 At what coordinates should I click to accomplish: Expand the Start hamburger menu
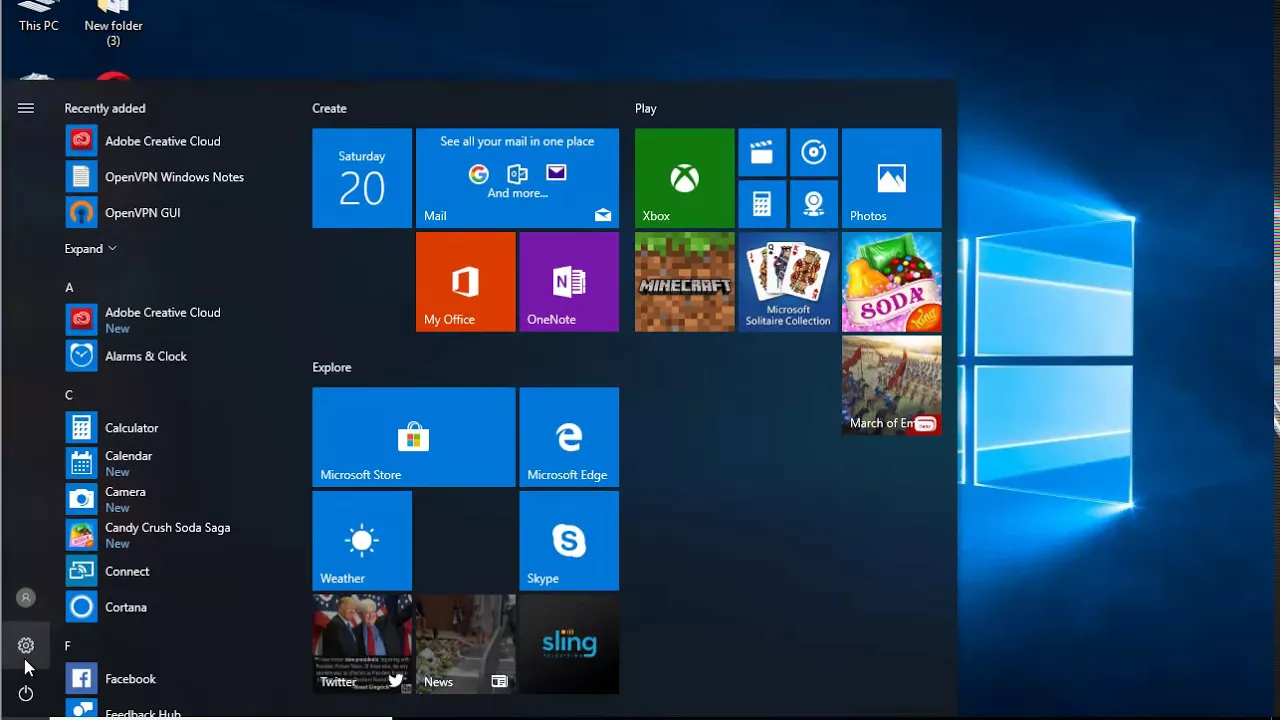click(x=26, y=108)
